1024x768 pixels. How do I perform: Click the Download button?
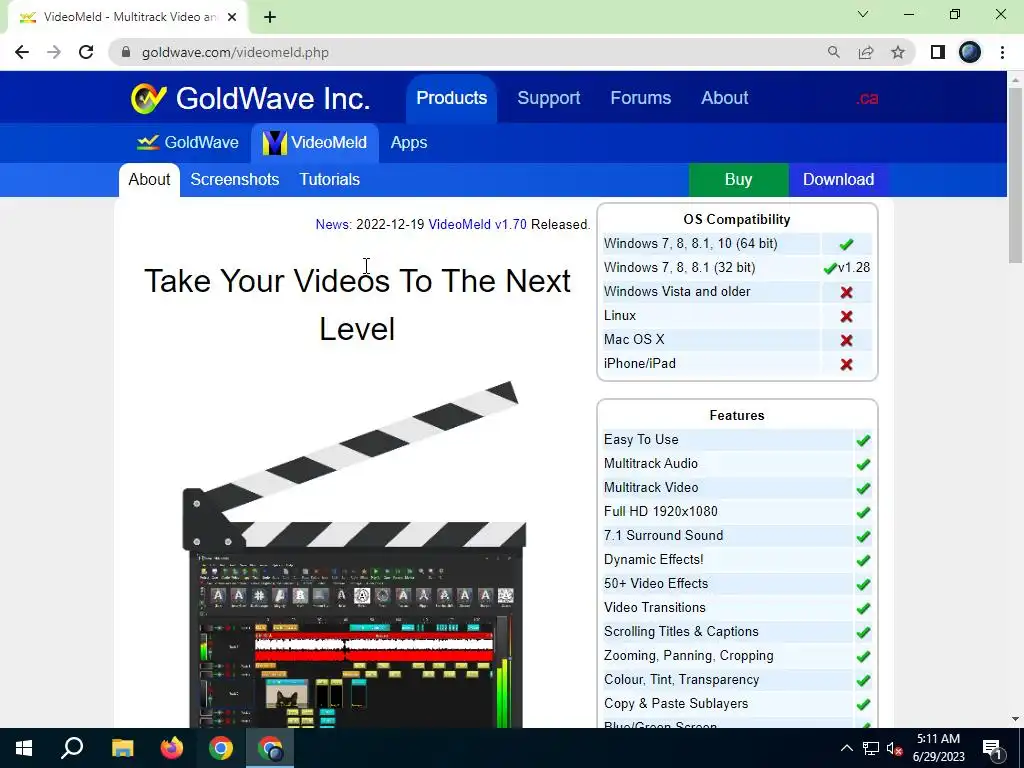click(839, 180)
